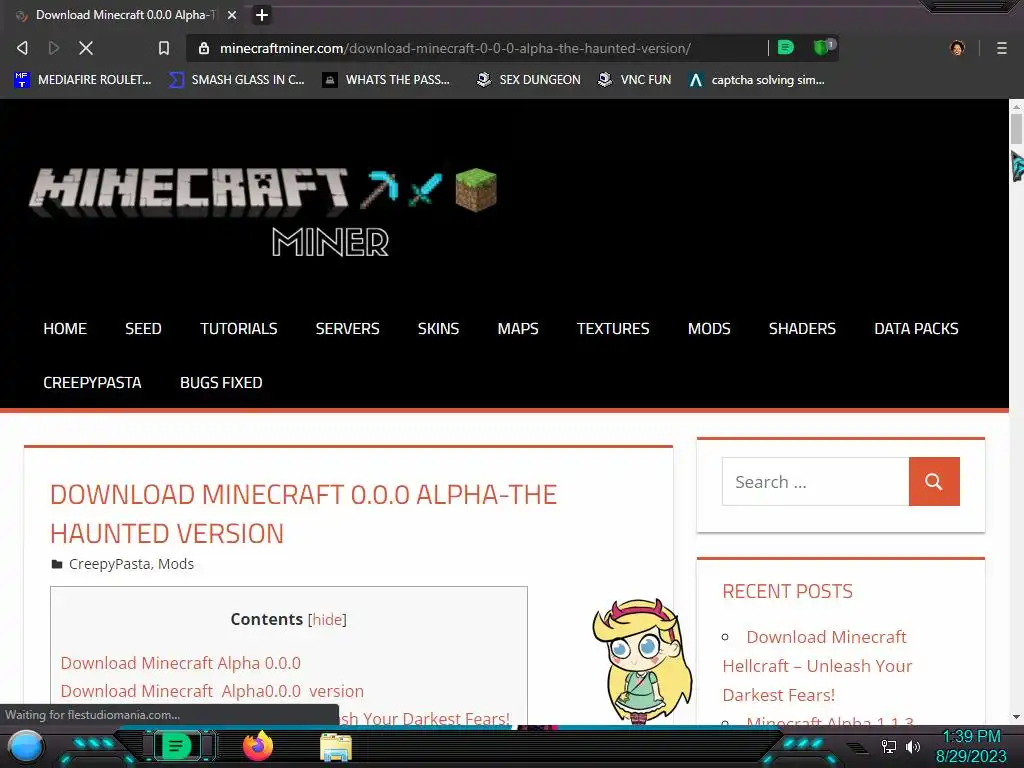Open the SMASH GLASS IN C... bookmark

pos(236,80)
